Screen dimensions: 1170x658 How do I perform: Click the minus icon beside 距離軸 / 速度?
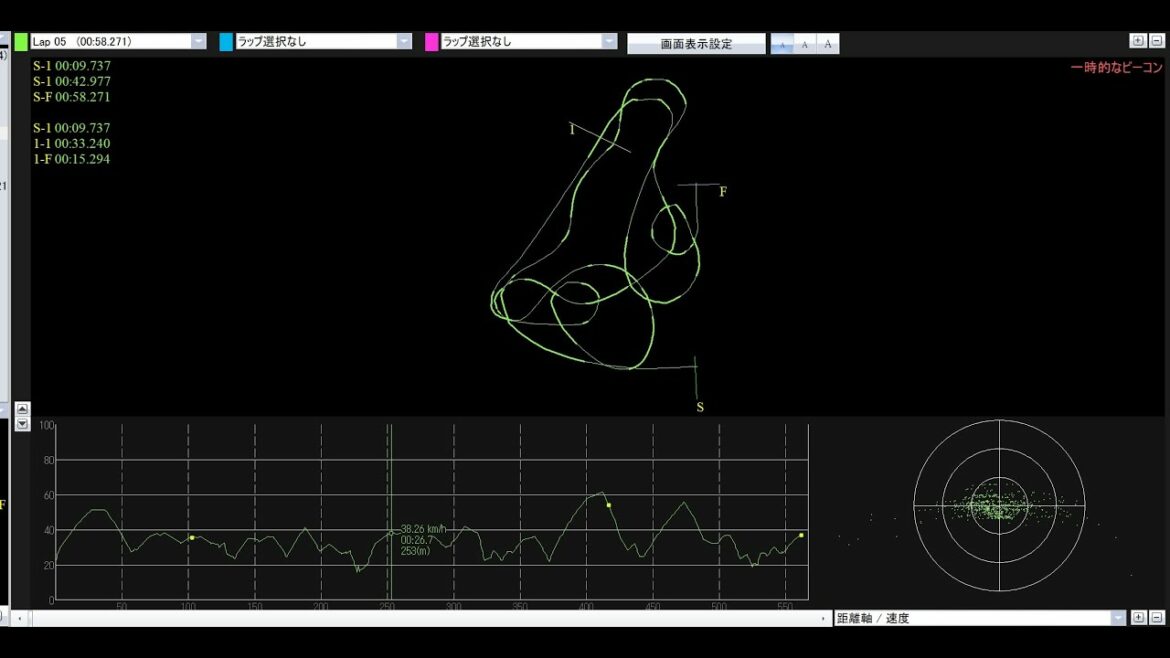tap(1156, 618)
